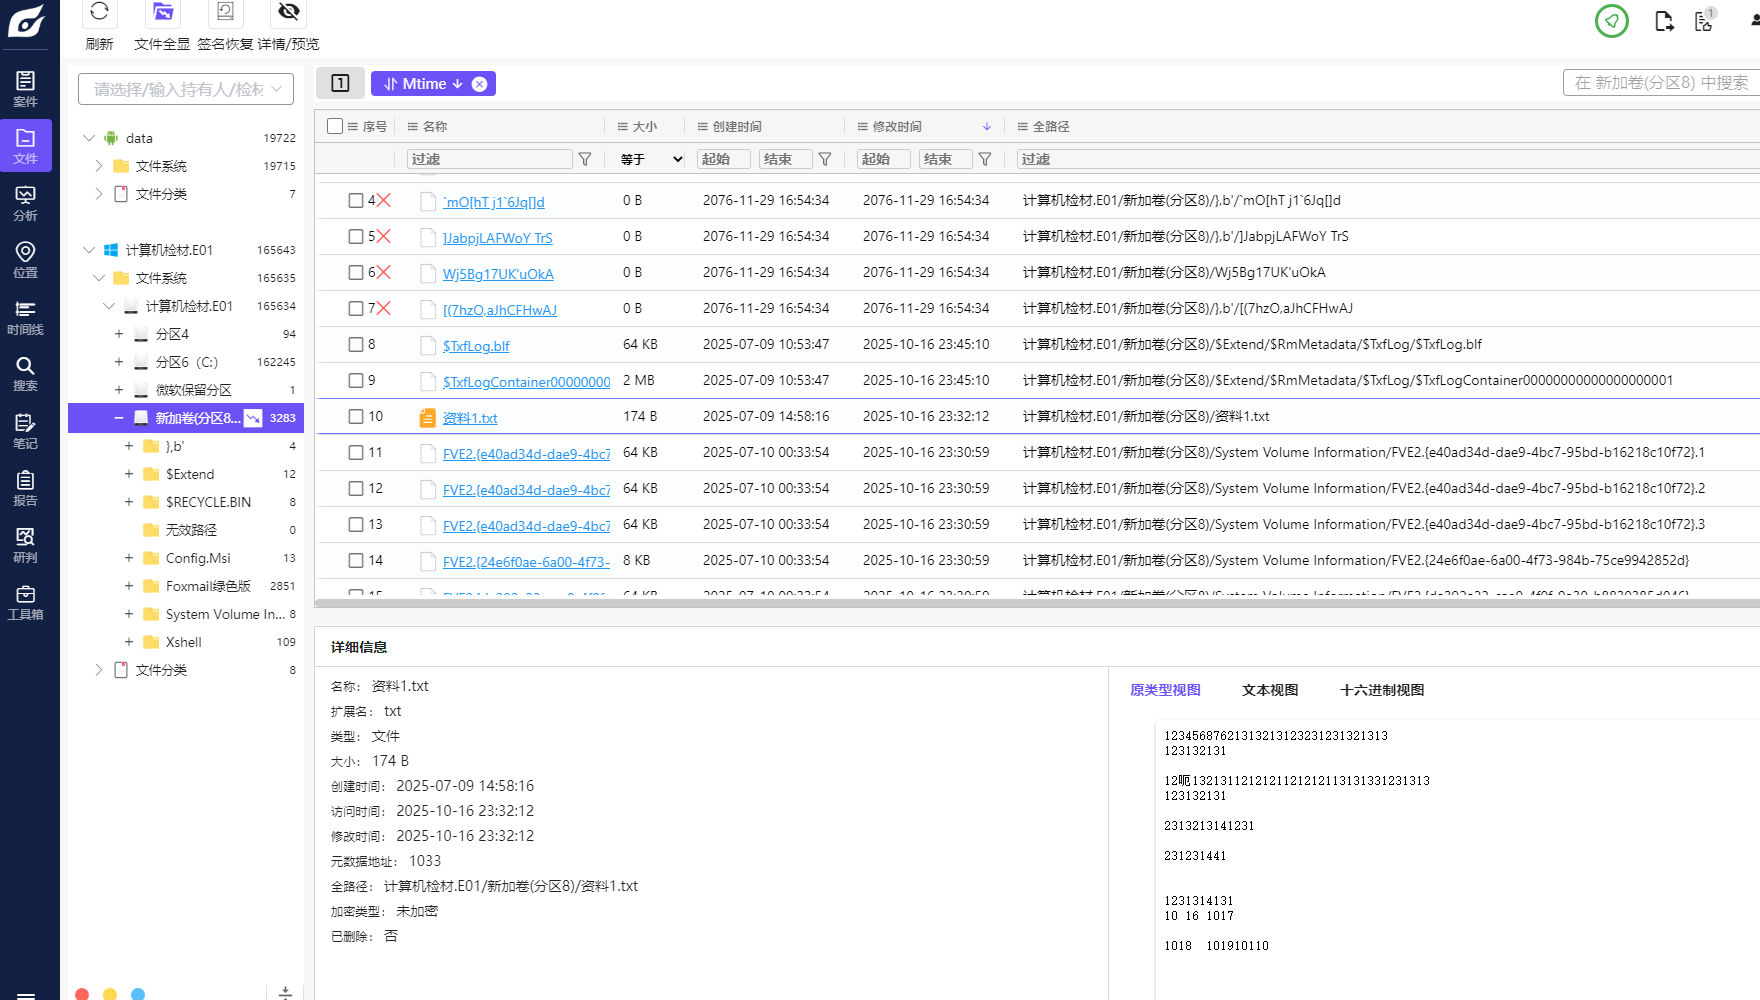Check the box for row 4
1760x1000 pixels.
tap(355, 200)
